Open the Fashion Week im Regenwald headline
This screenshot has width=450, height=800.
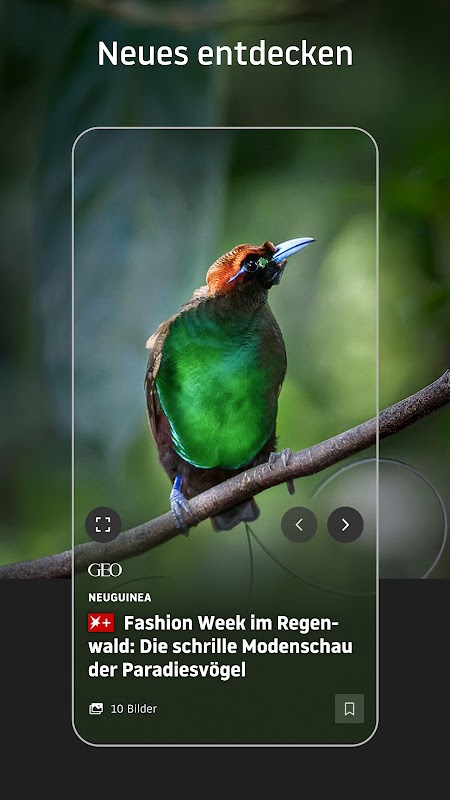(x=220, y=646)
